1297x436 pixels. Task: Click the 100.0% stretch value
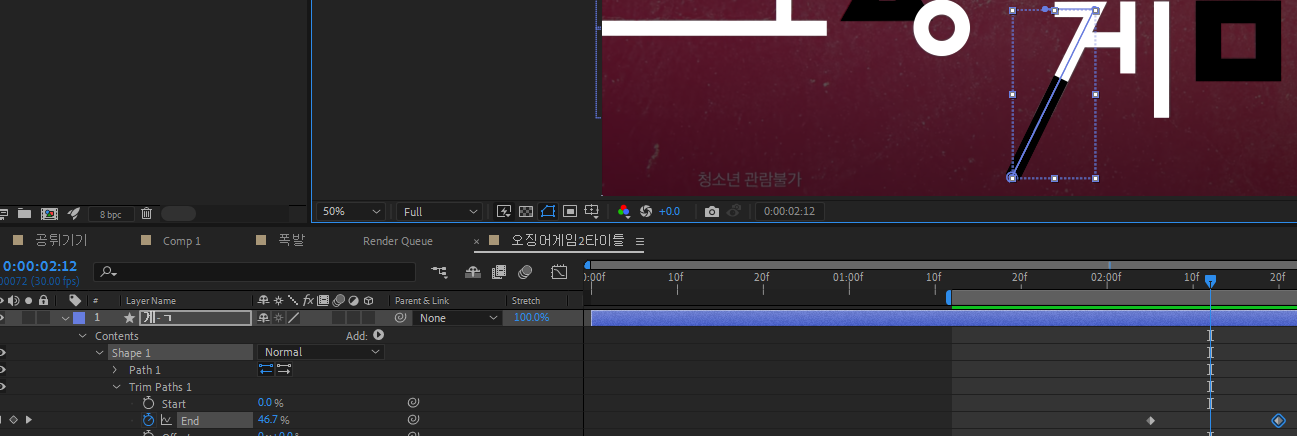pyautogui.click(x=531, y=318)
